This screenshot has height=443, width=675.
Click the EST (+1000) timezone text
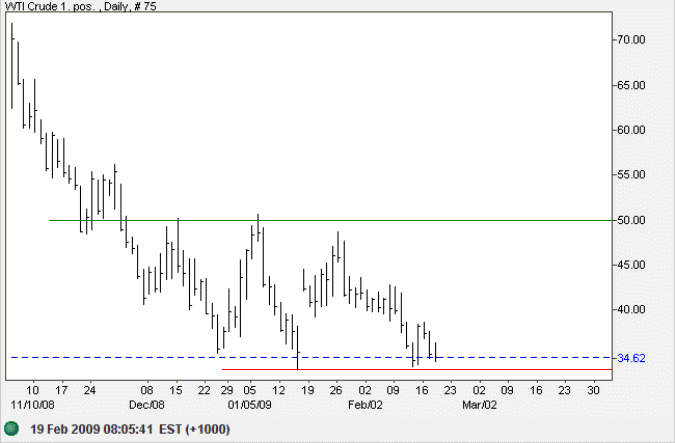tap(195, 429)
